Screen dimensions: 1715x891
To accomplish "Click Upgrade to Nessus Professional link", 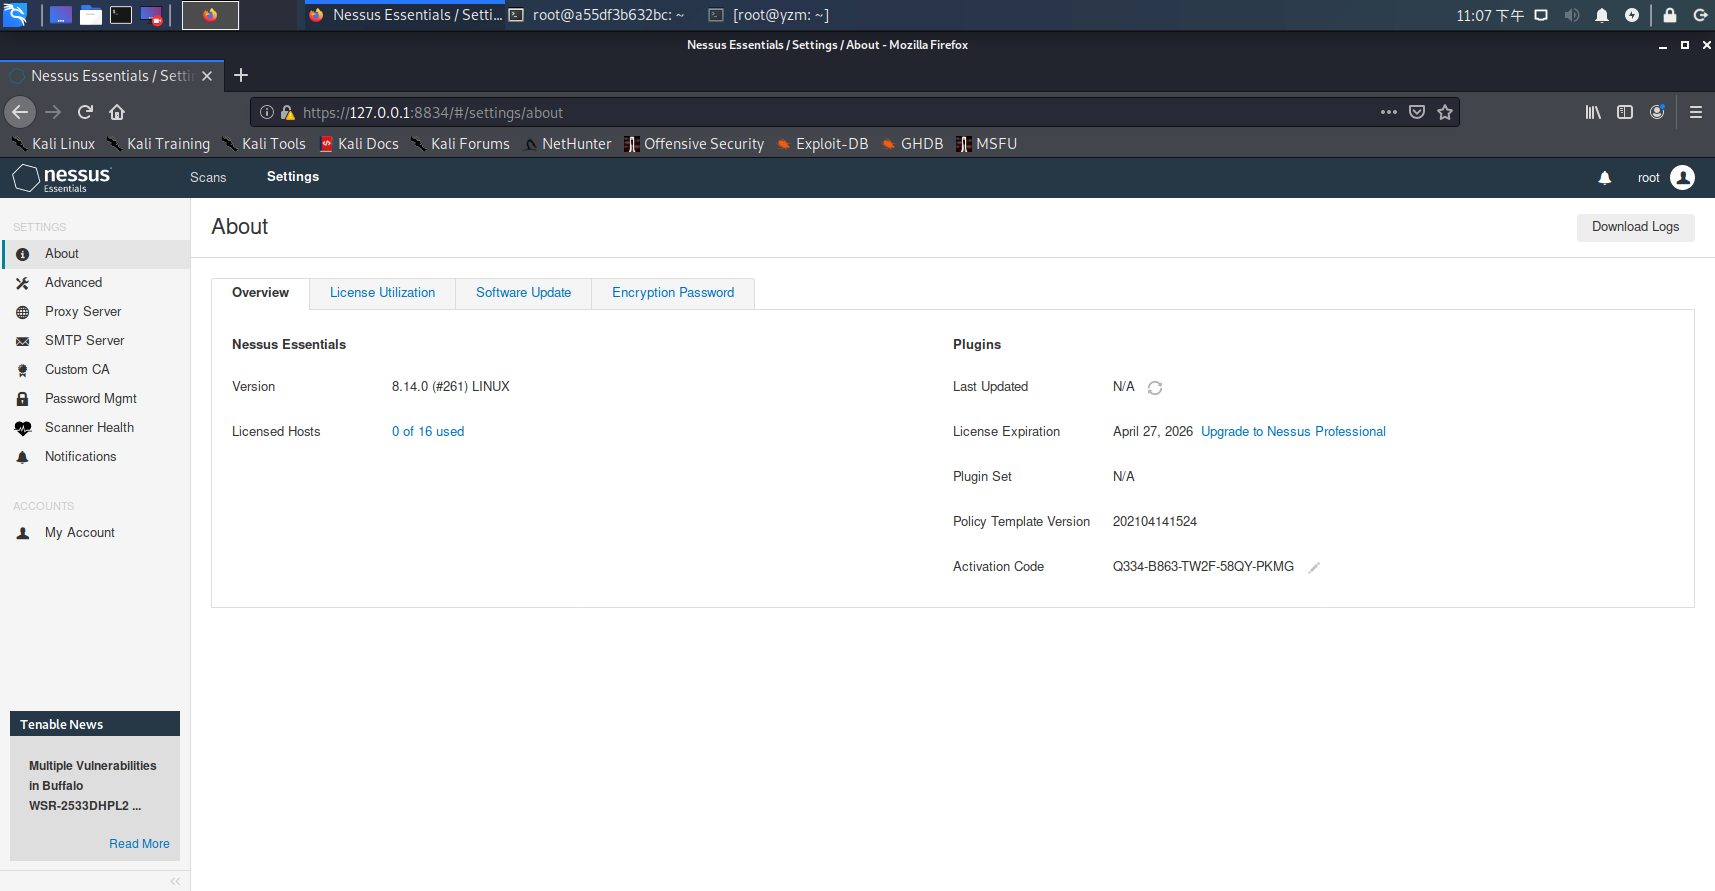I will point(1293,432).
